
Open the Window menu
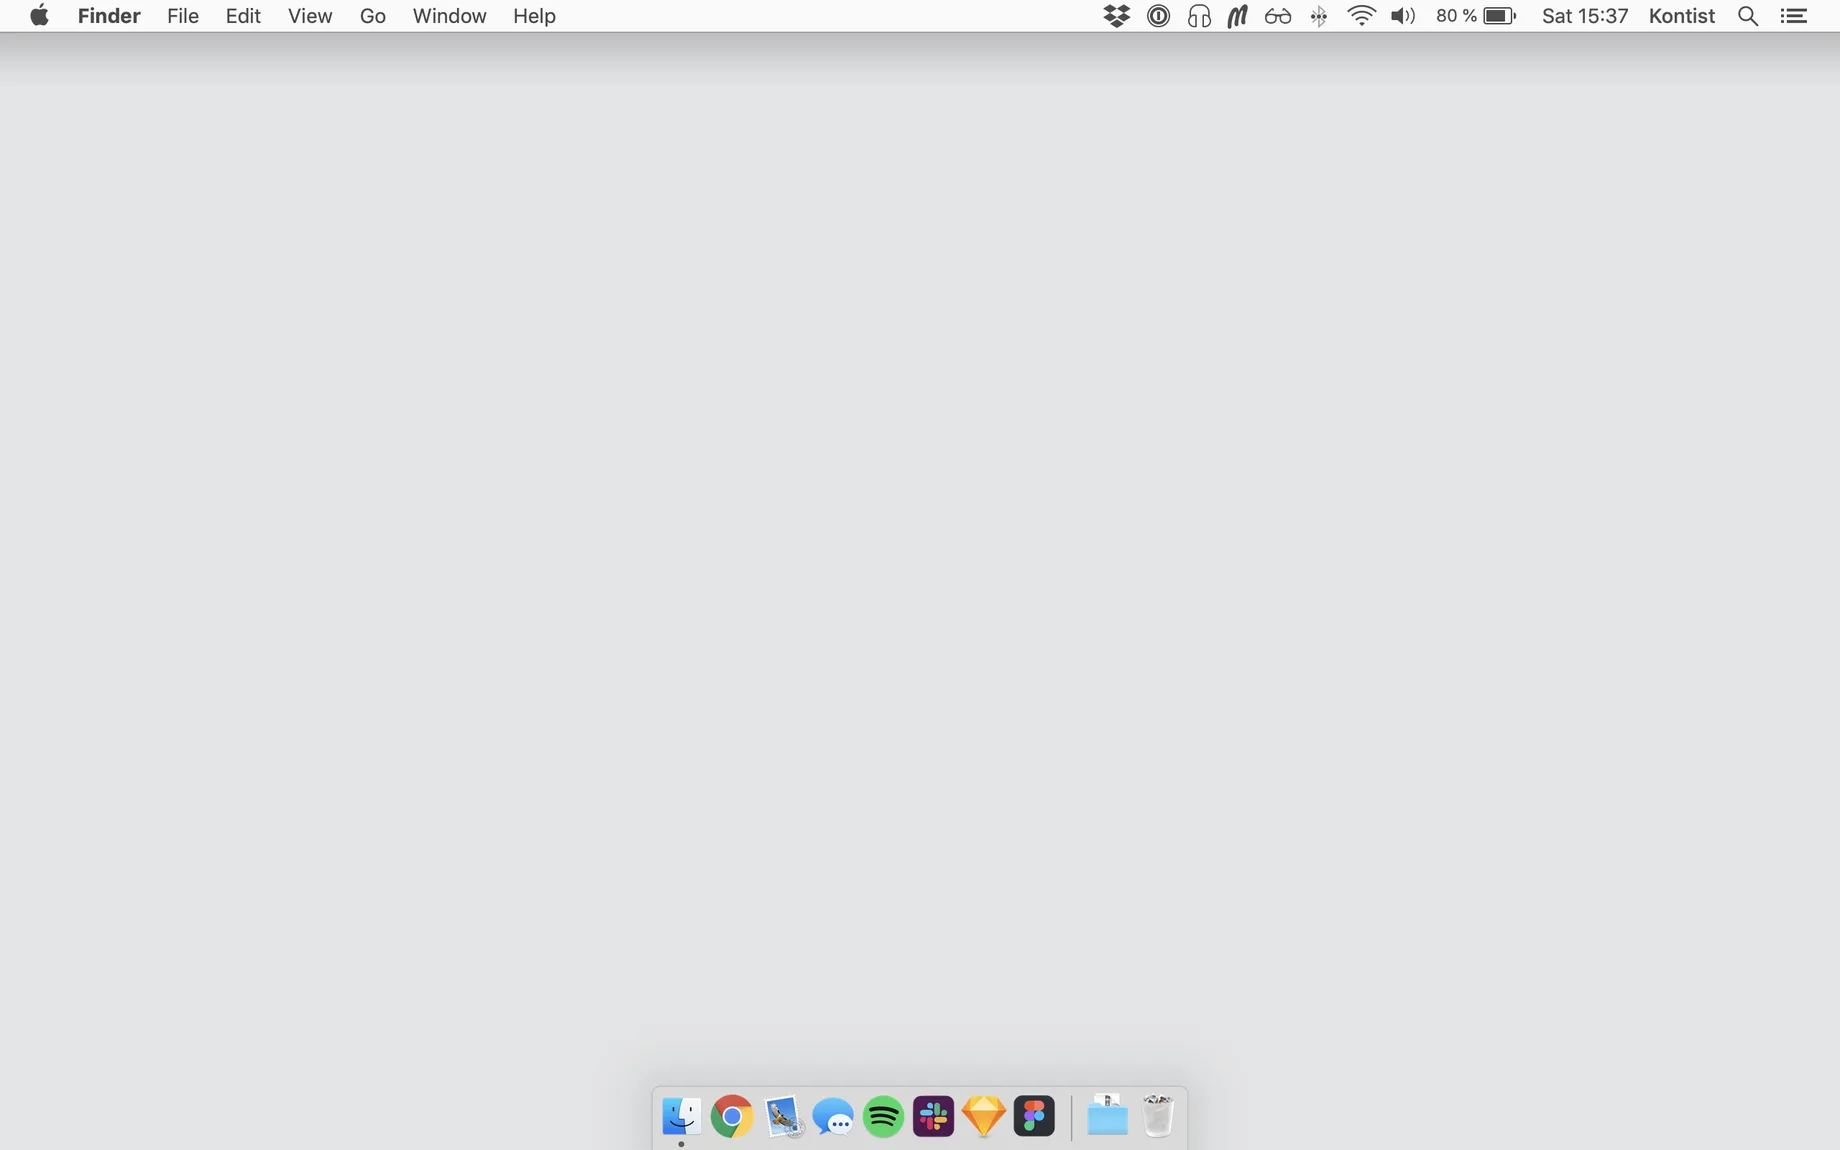tap(450, 16)
